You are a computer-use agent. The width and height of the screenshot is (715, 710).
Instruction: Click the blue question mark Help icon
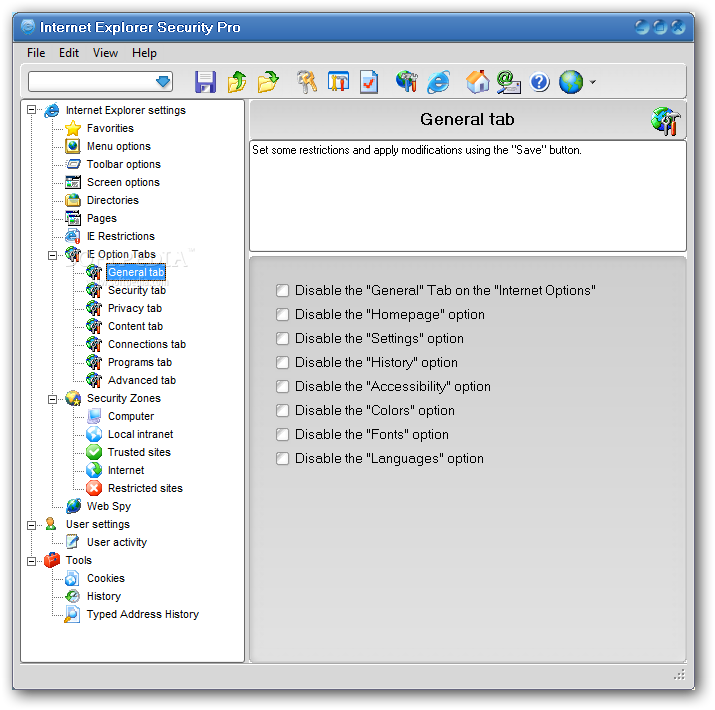click(540, 83)
